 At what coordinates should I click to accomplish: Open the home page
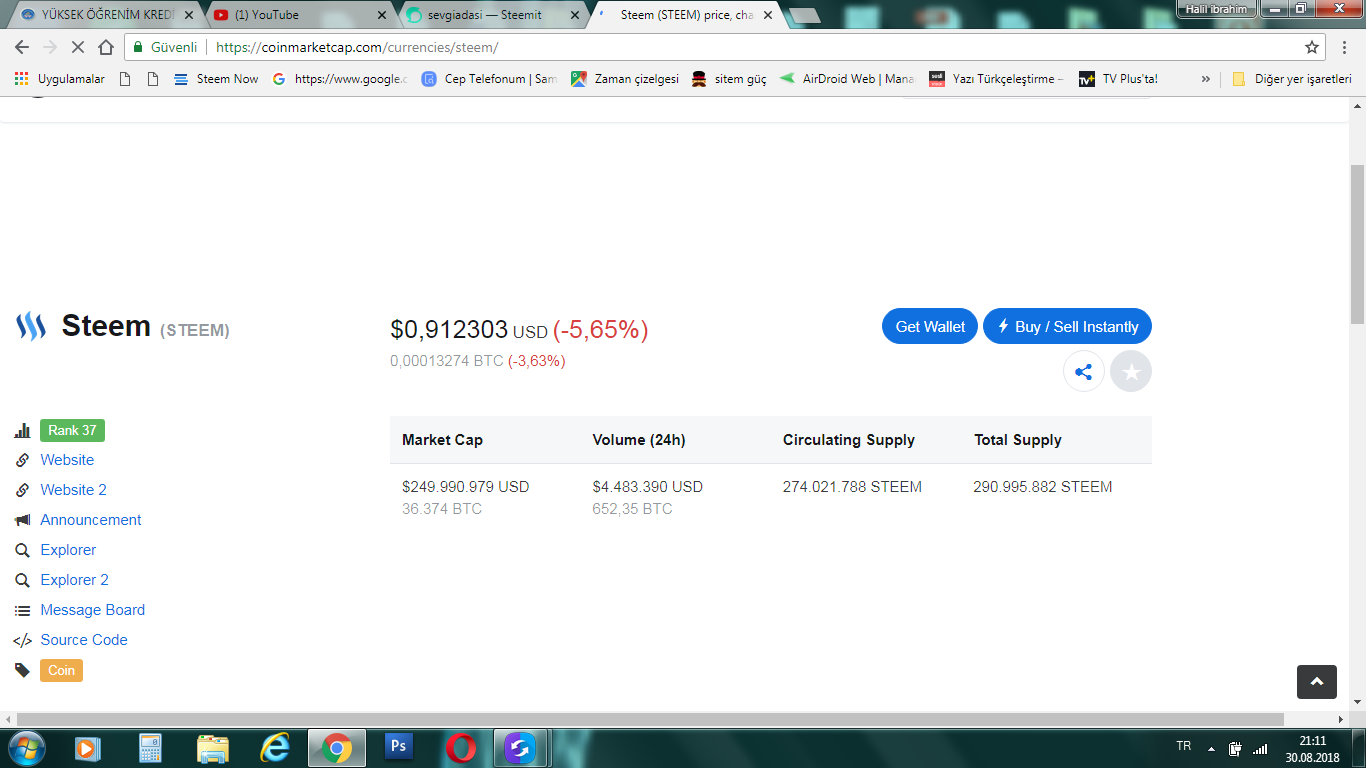(x=106, y=47)
